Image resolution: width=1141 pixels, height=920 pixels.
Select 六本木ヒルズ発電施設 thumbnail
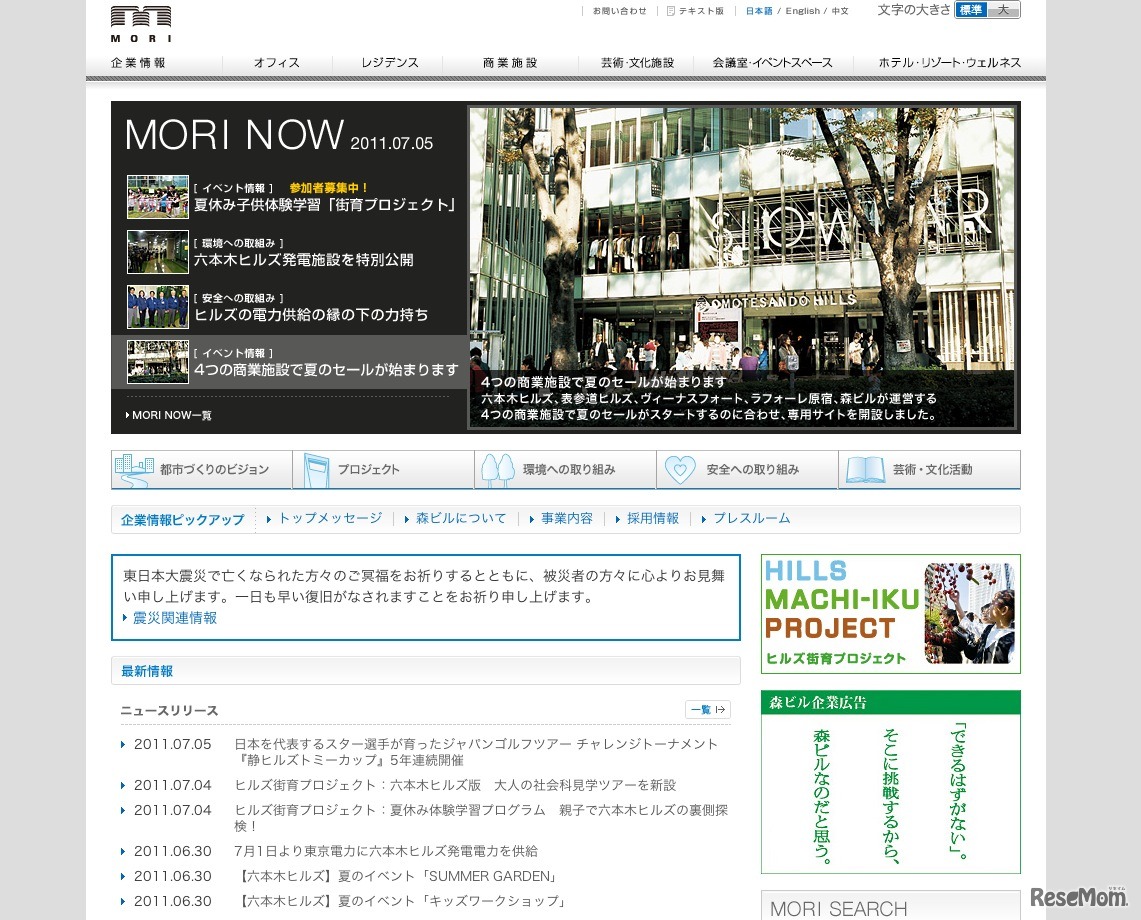click(158, 252)
